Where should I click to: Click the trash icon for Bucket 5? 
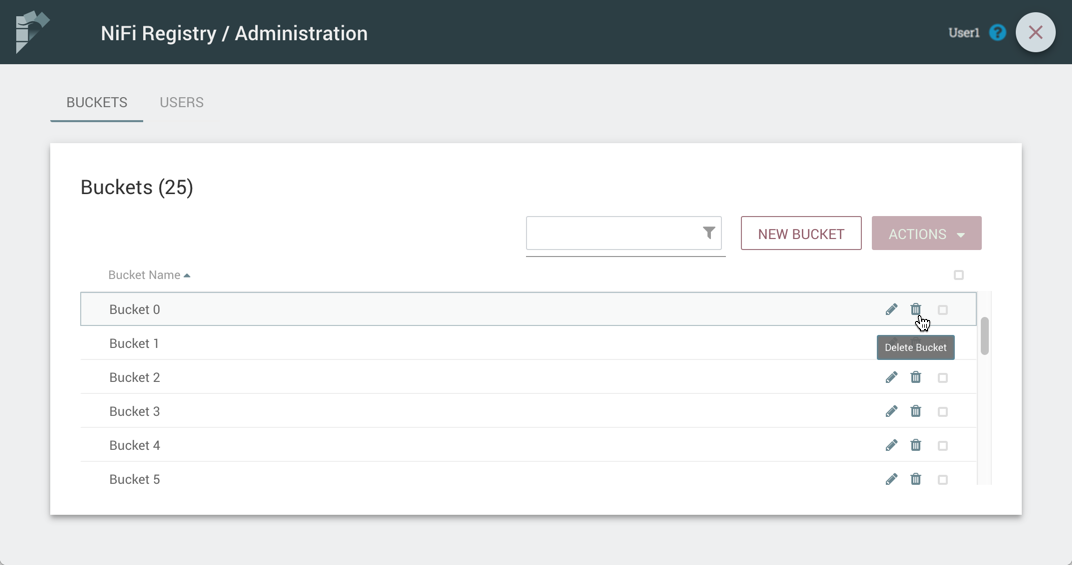click(x=915, y=480)
